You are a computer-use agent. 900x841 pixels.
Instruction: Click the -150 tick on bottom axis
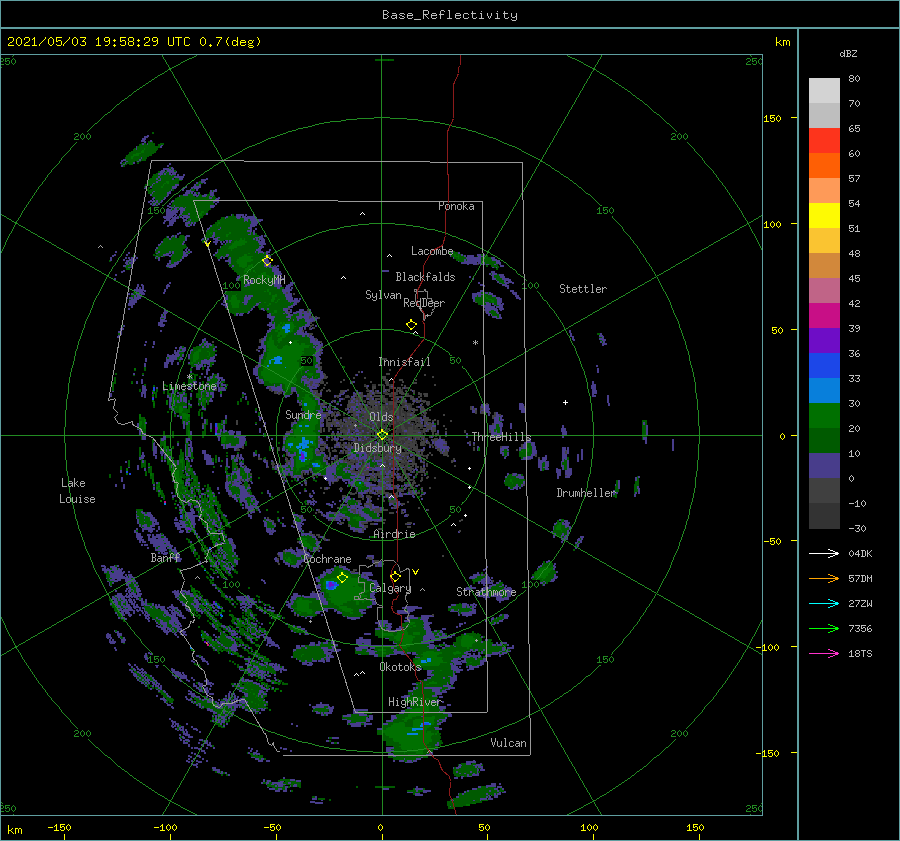pos(59,827)
